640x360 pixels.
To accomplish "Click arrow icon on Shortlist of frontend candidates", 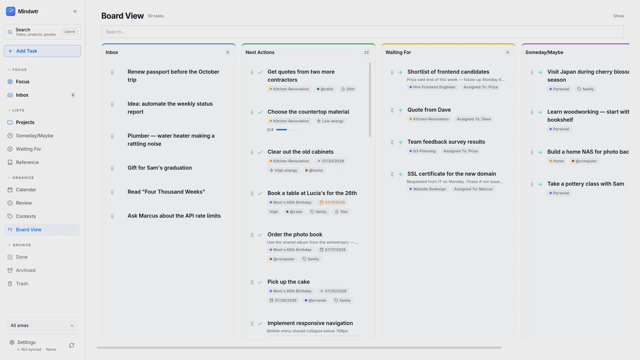I will click(x=400, y=72).
